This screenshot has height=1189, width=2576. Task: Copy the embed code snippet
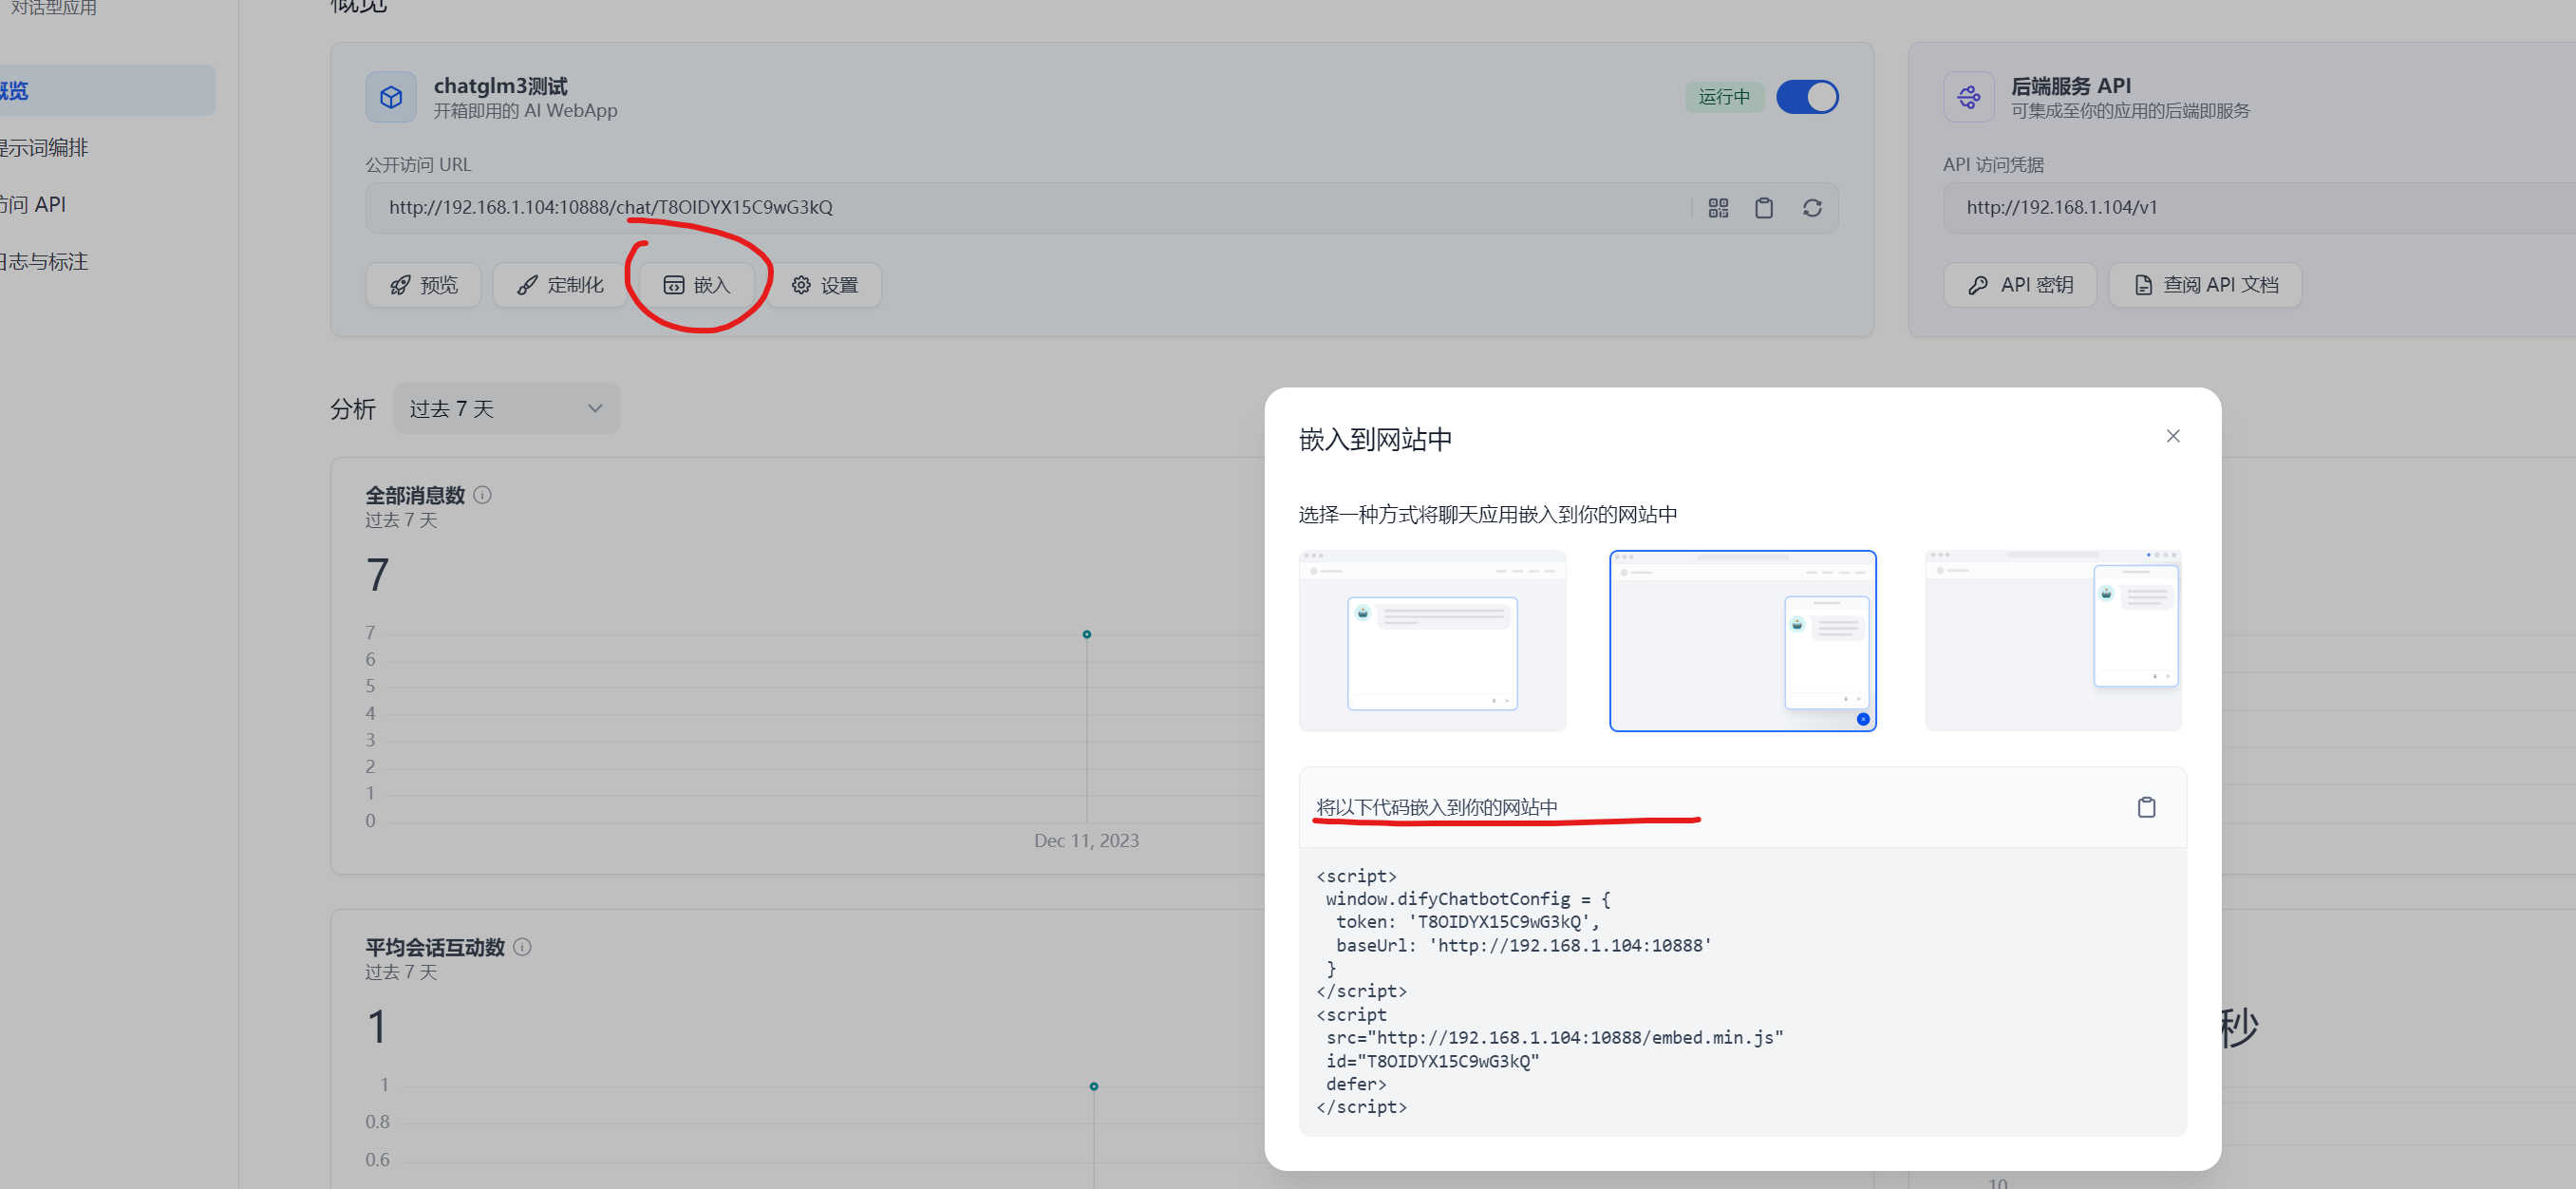pos(2146,807)
